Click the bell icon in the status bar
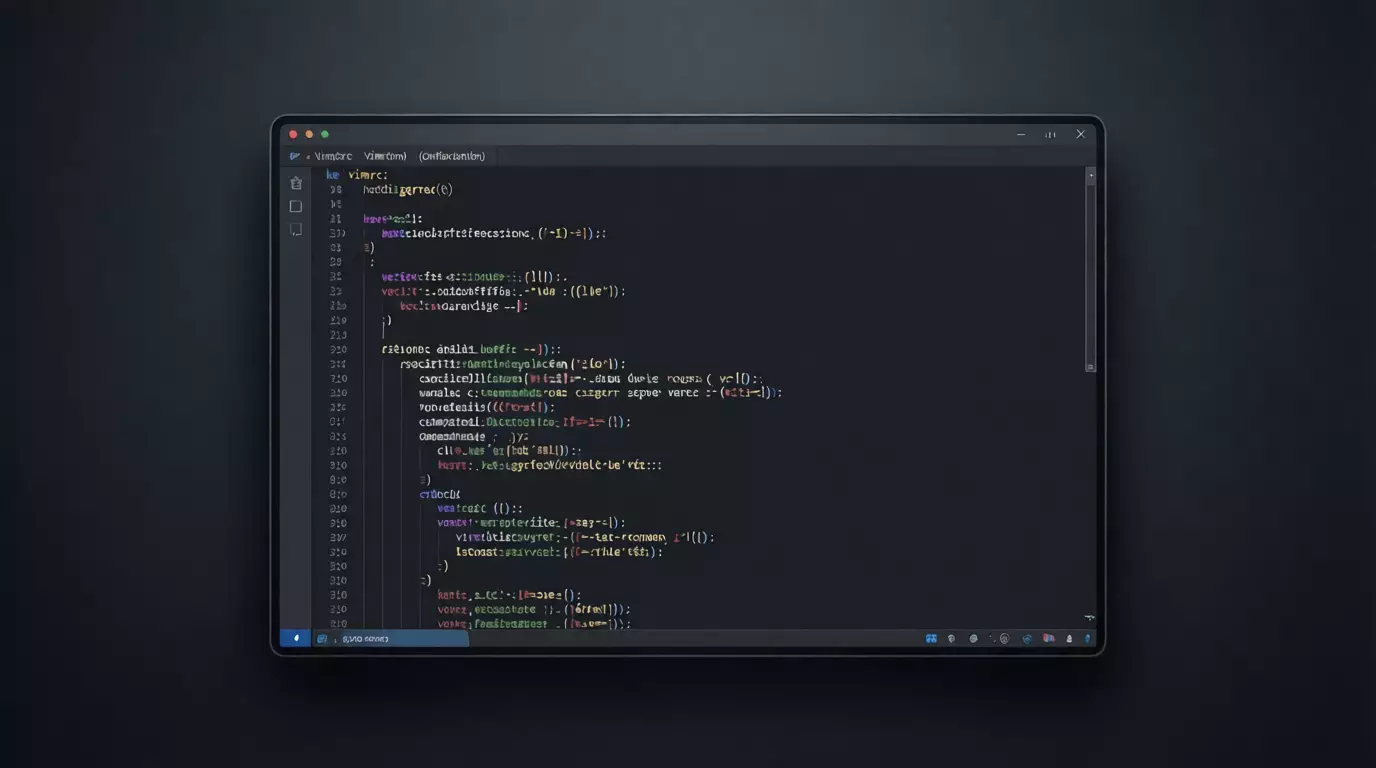Viewport: 1376px width, 768px height. click(x=1069, y=638)
